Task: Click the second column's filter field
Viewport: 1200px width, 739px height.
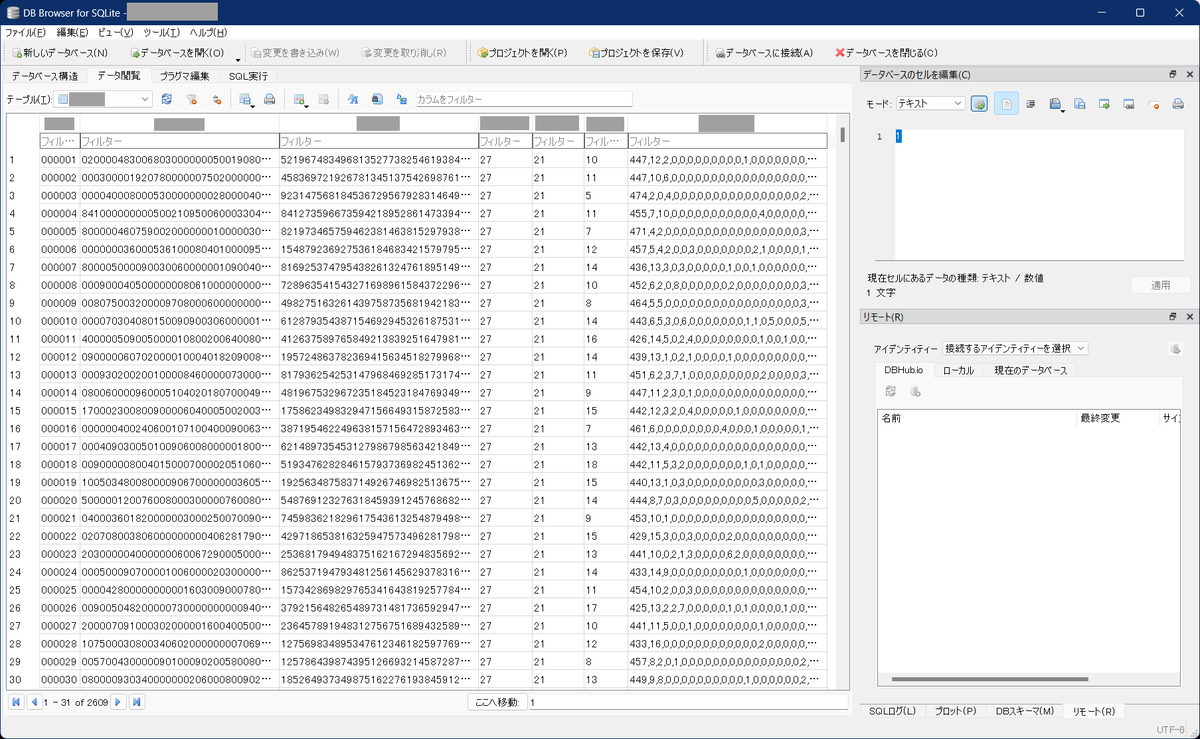Action: pos(178,141)
